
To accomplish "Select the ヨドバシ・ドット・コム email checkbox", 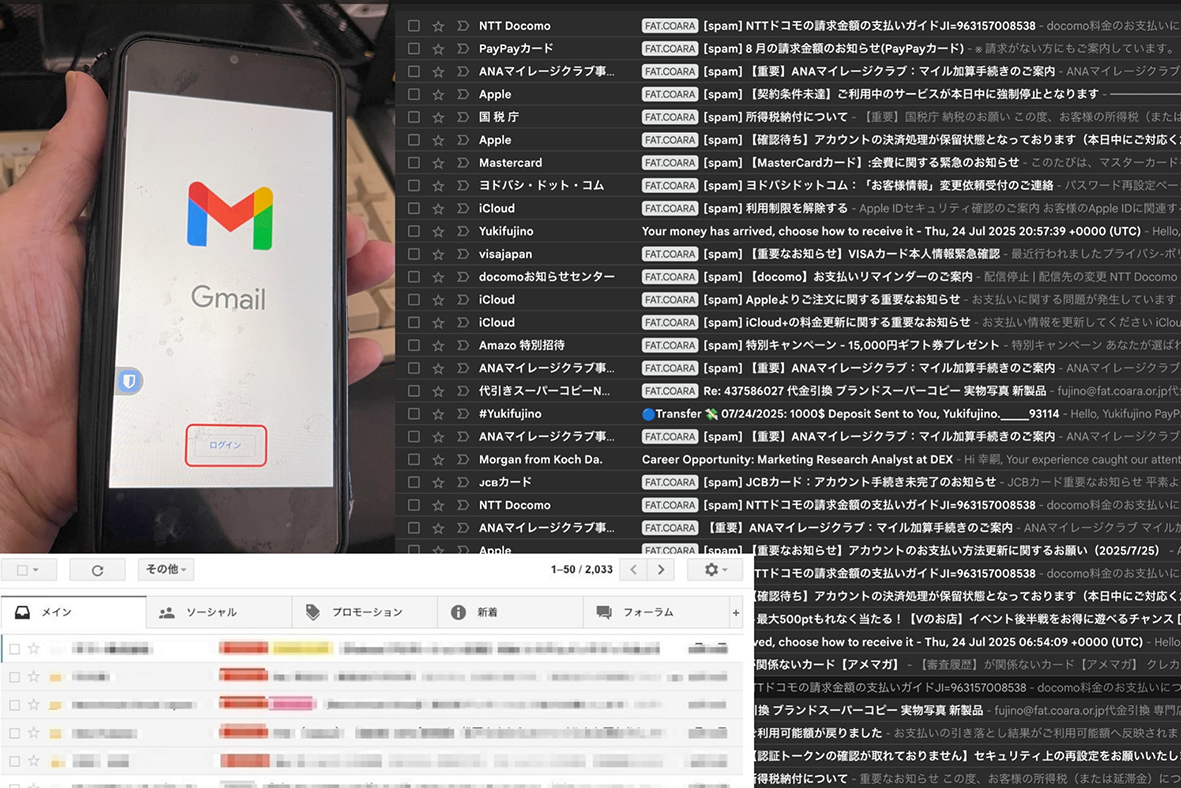I will (414, 185).
